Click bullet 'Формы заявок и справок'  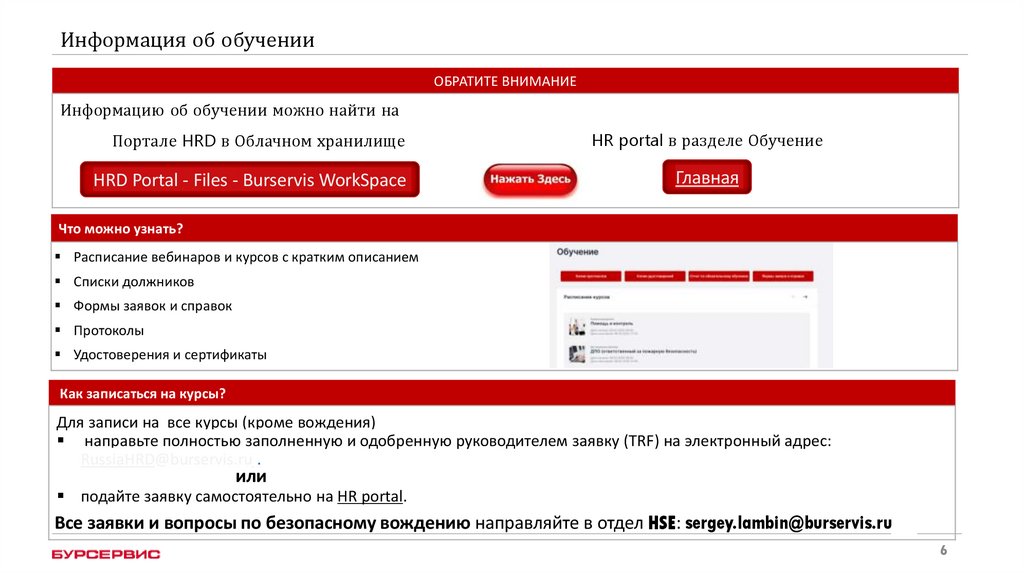pos(152,306)
